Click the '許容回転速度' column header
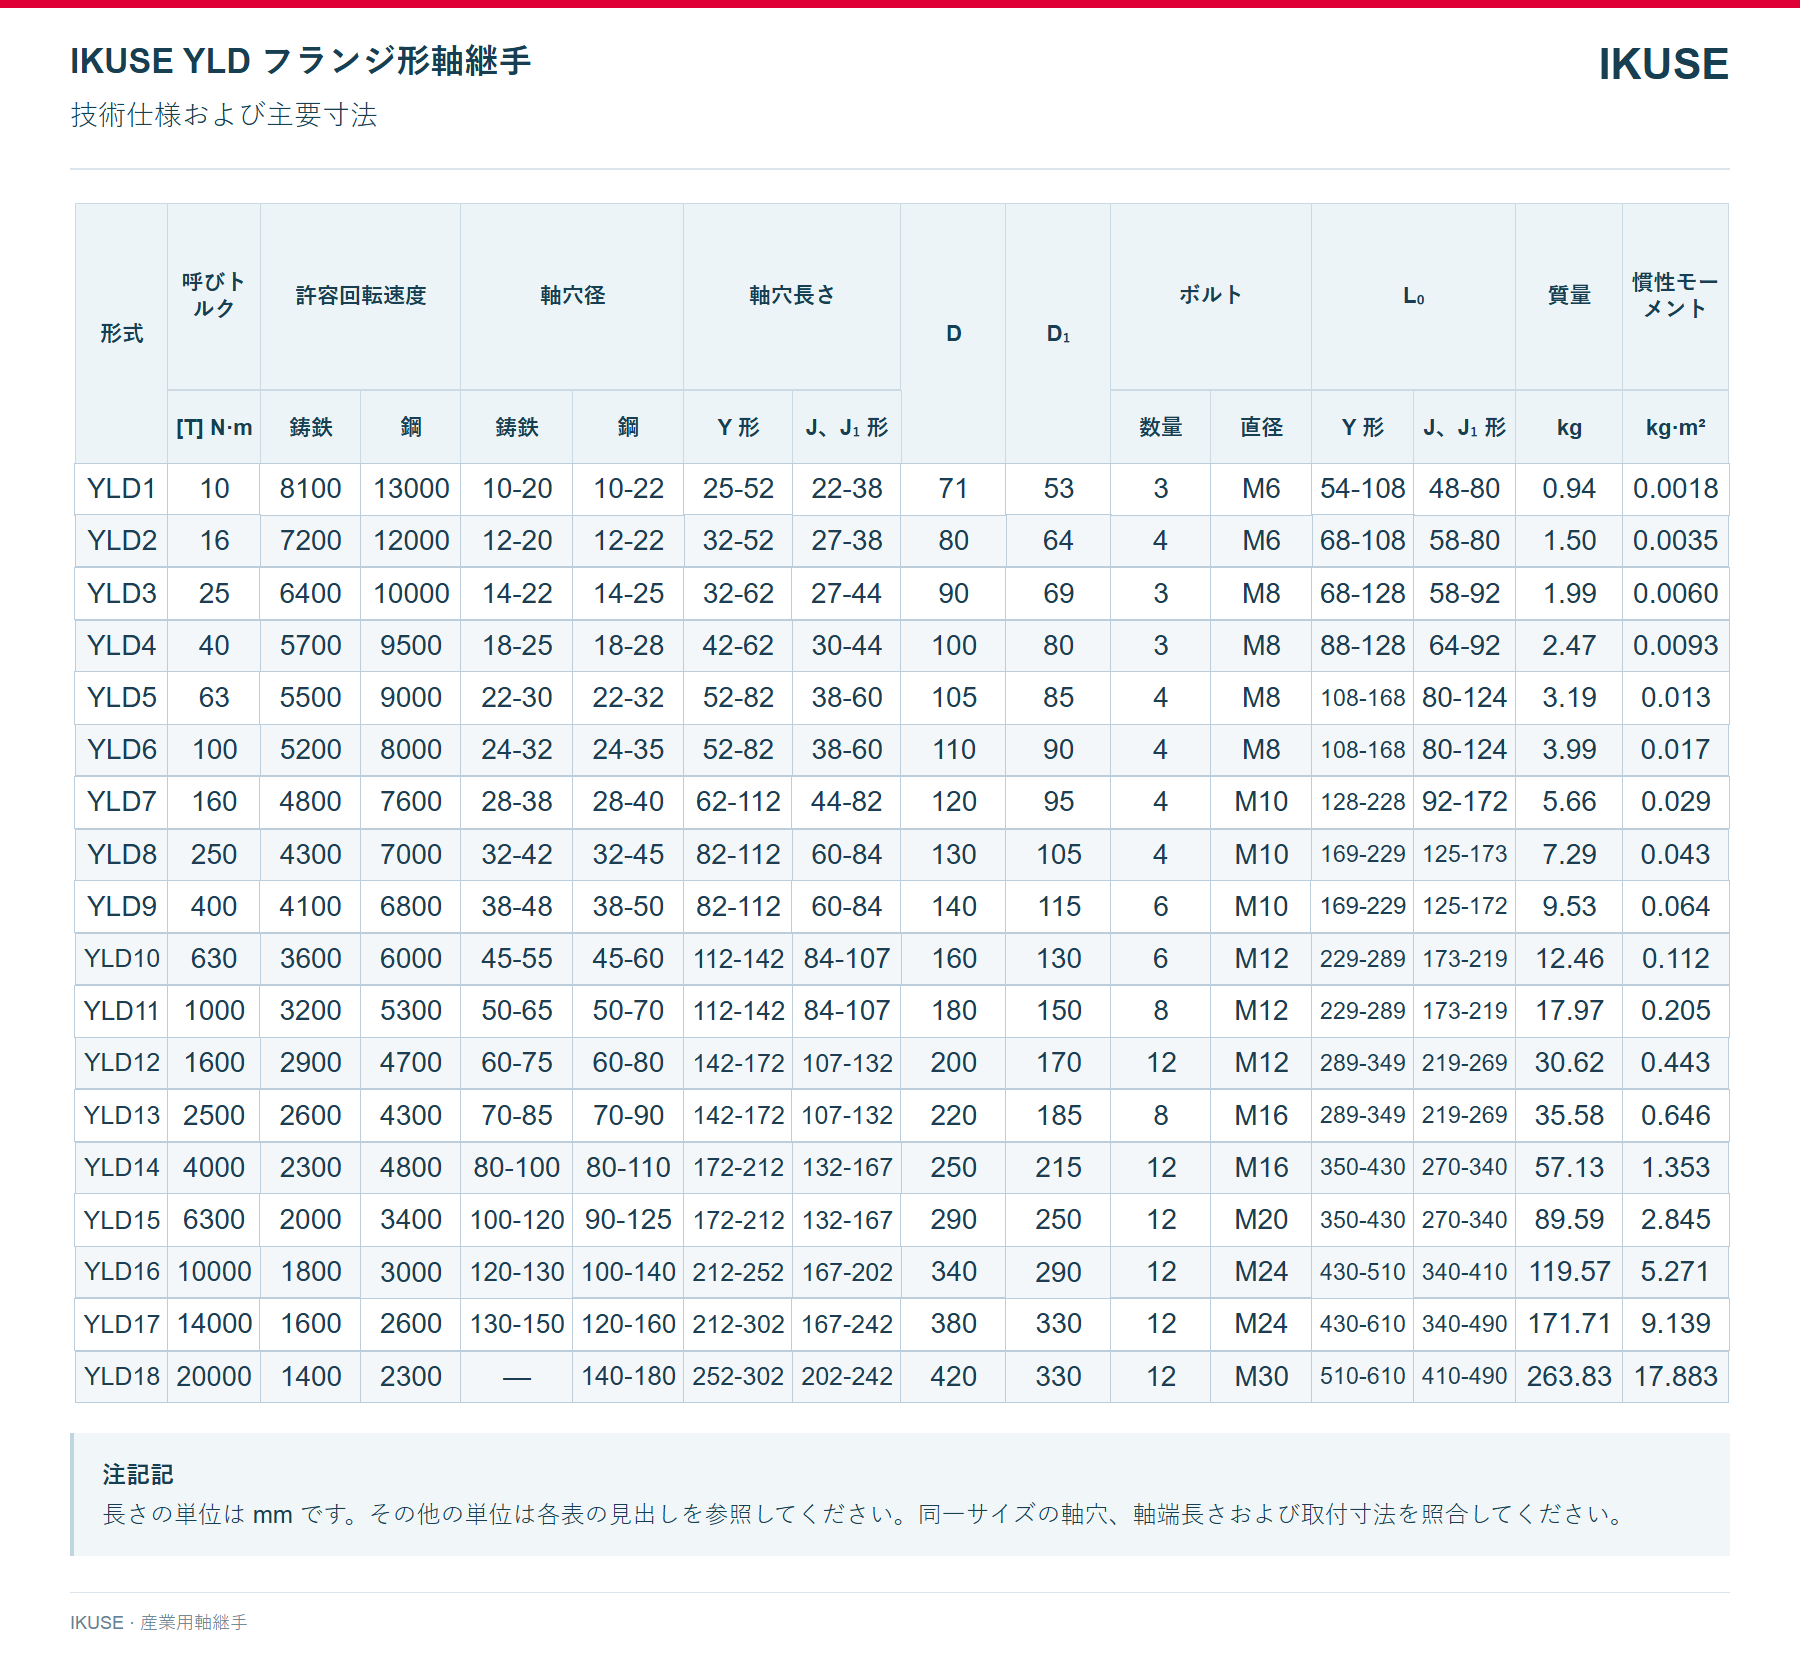The image size is (1800, 1670). coord(361,295)
